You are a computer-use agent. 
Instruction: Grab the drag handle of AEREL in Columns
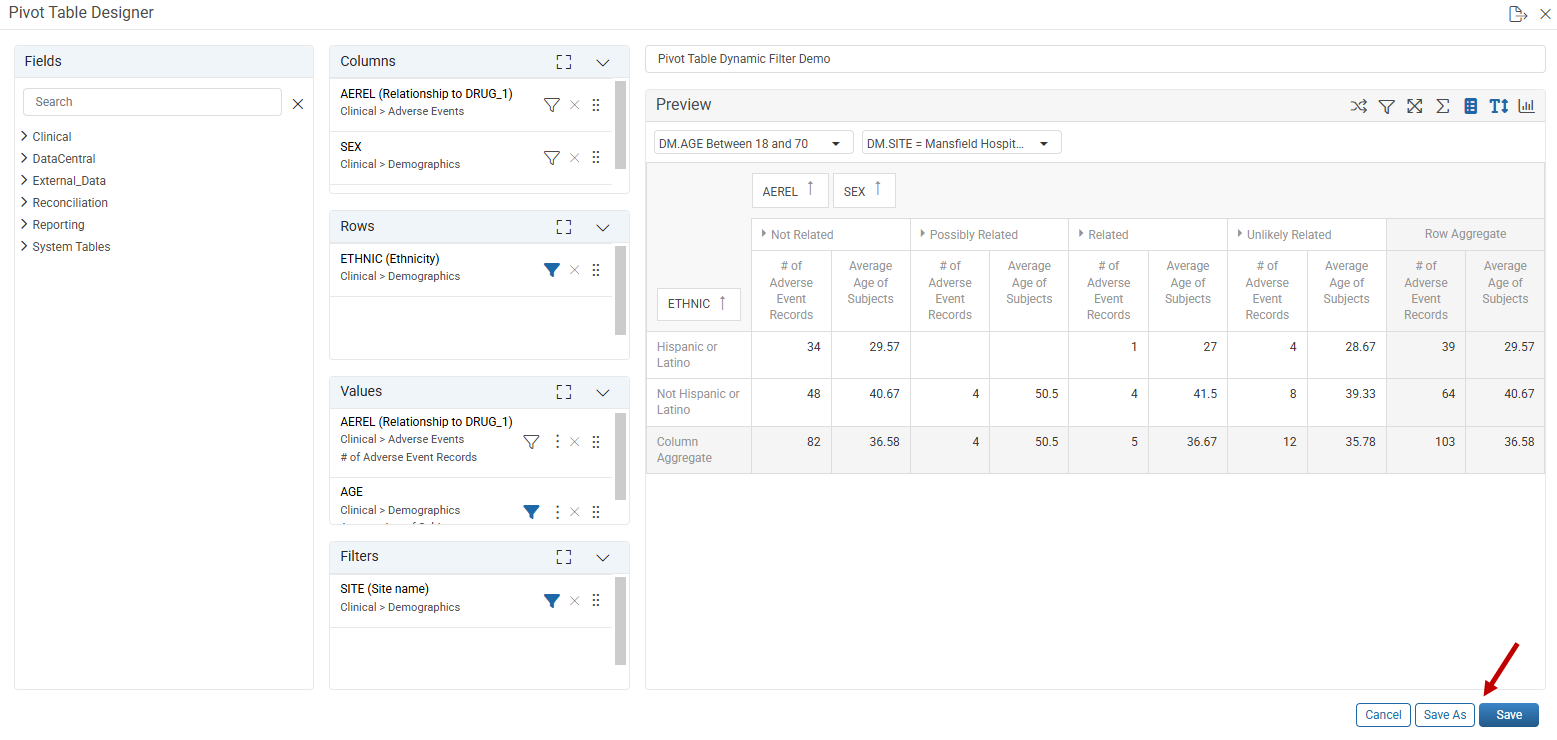click(x=596, y=104)
